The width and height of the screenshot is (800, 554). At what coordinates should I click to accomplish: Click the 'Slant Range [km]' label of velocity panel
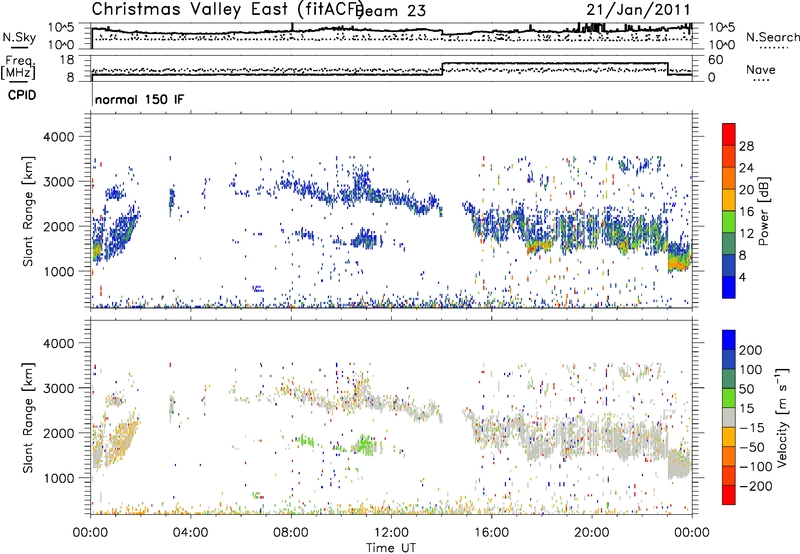28,417
